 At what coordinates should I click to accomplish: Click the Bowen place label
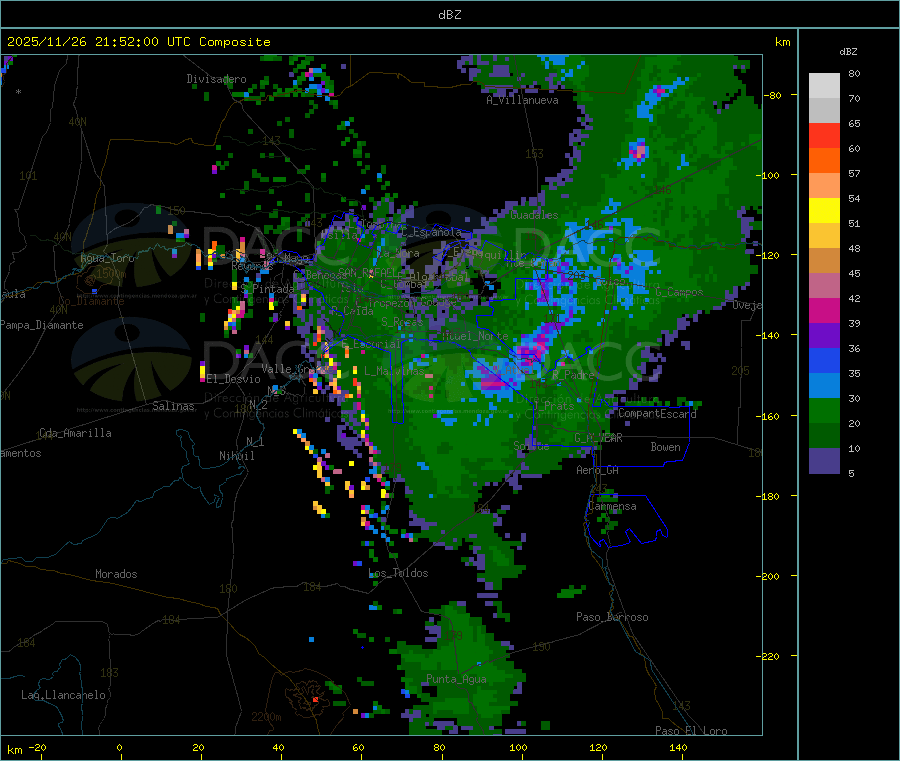pos(665,447)
